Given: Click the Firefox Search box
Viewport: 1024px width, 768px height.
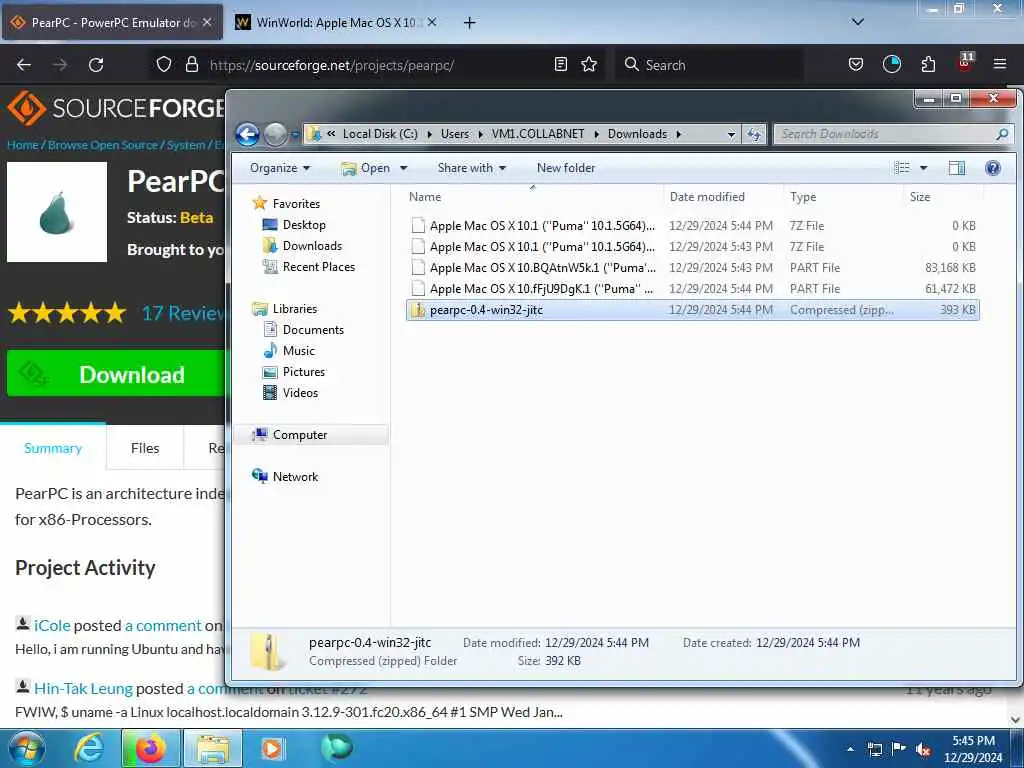Looking at the screenshot, I should [710, 65].
